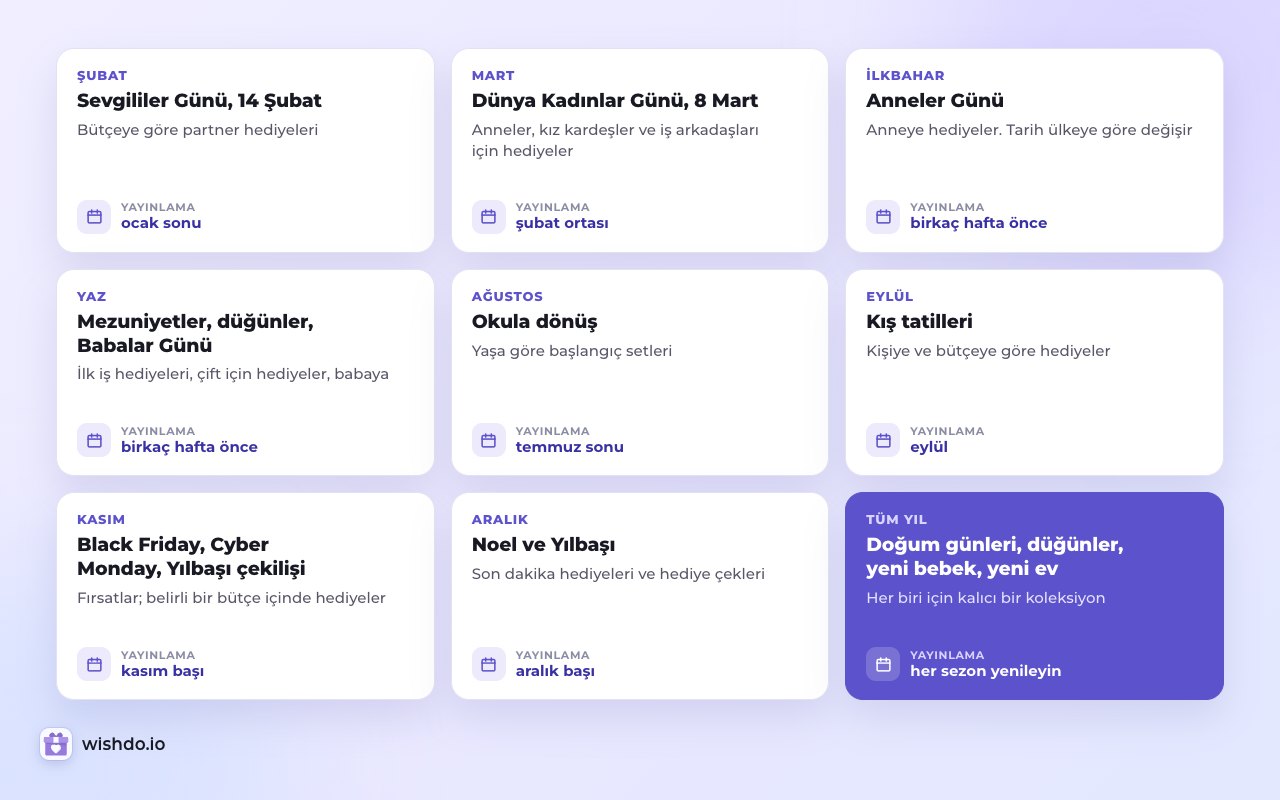Select the "İLKBAHAR" label above Anneler Günü

coord(905,75)
